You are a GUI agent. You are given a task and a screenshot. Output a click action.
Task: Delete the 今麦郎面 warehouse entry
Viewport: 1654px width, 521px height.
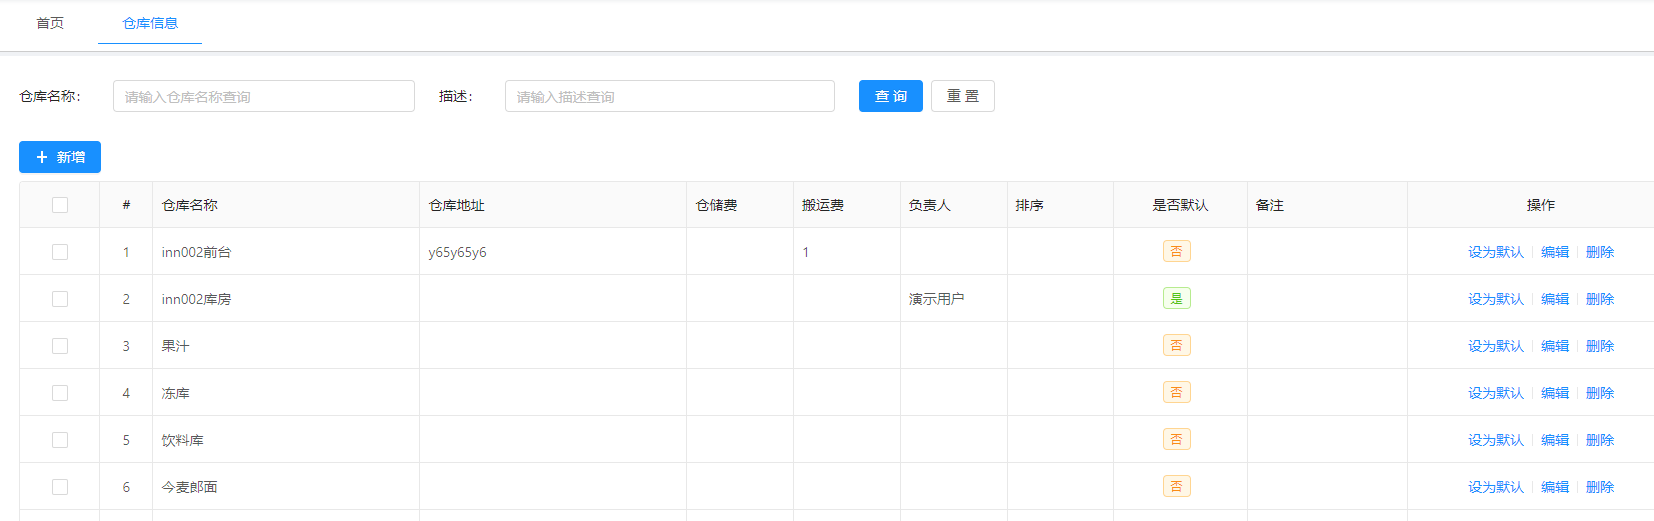(x=1599, y=487)
